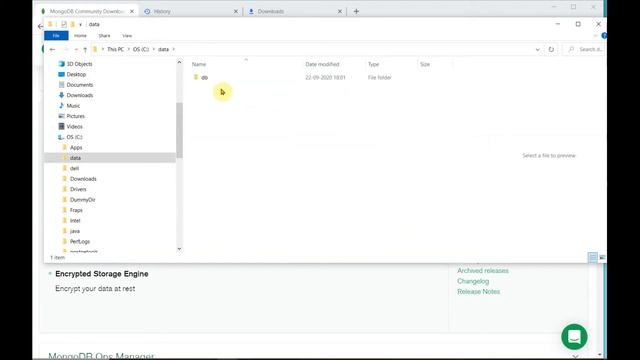
Task: Select Downloads under This PC
Action: pyautogui.click(x=80, y=96)
